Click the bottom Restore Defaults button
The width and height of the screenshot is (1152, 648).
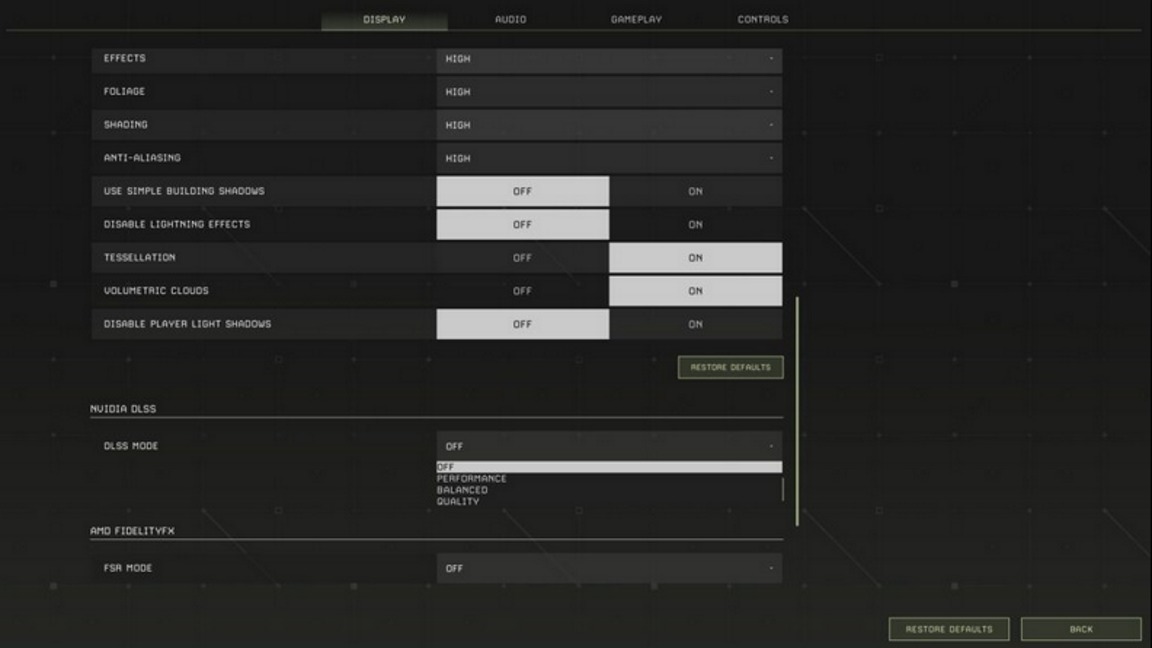[948, 629]
